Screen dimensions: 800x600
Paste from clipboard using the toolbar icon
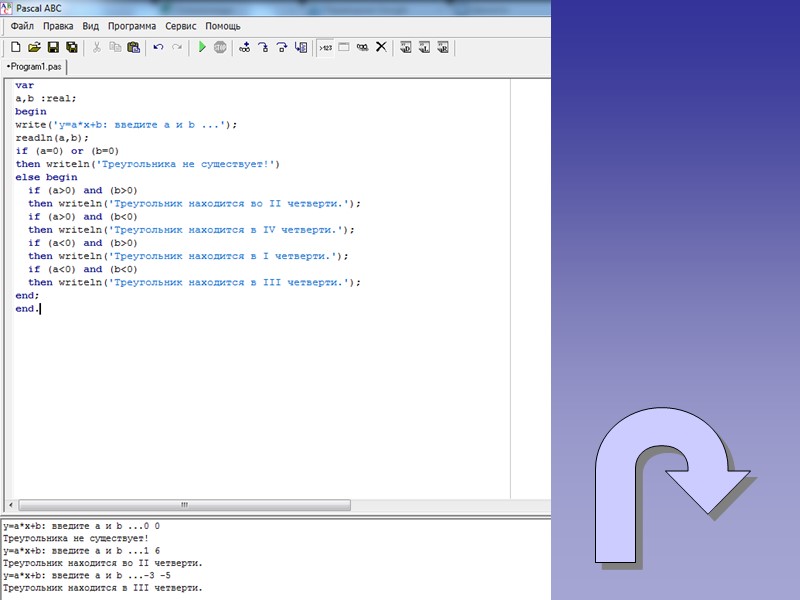[x=133, y=47]
